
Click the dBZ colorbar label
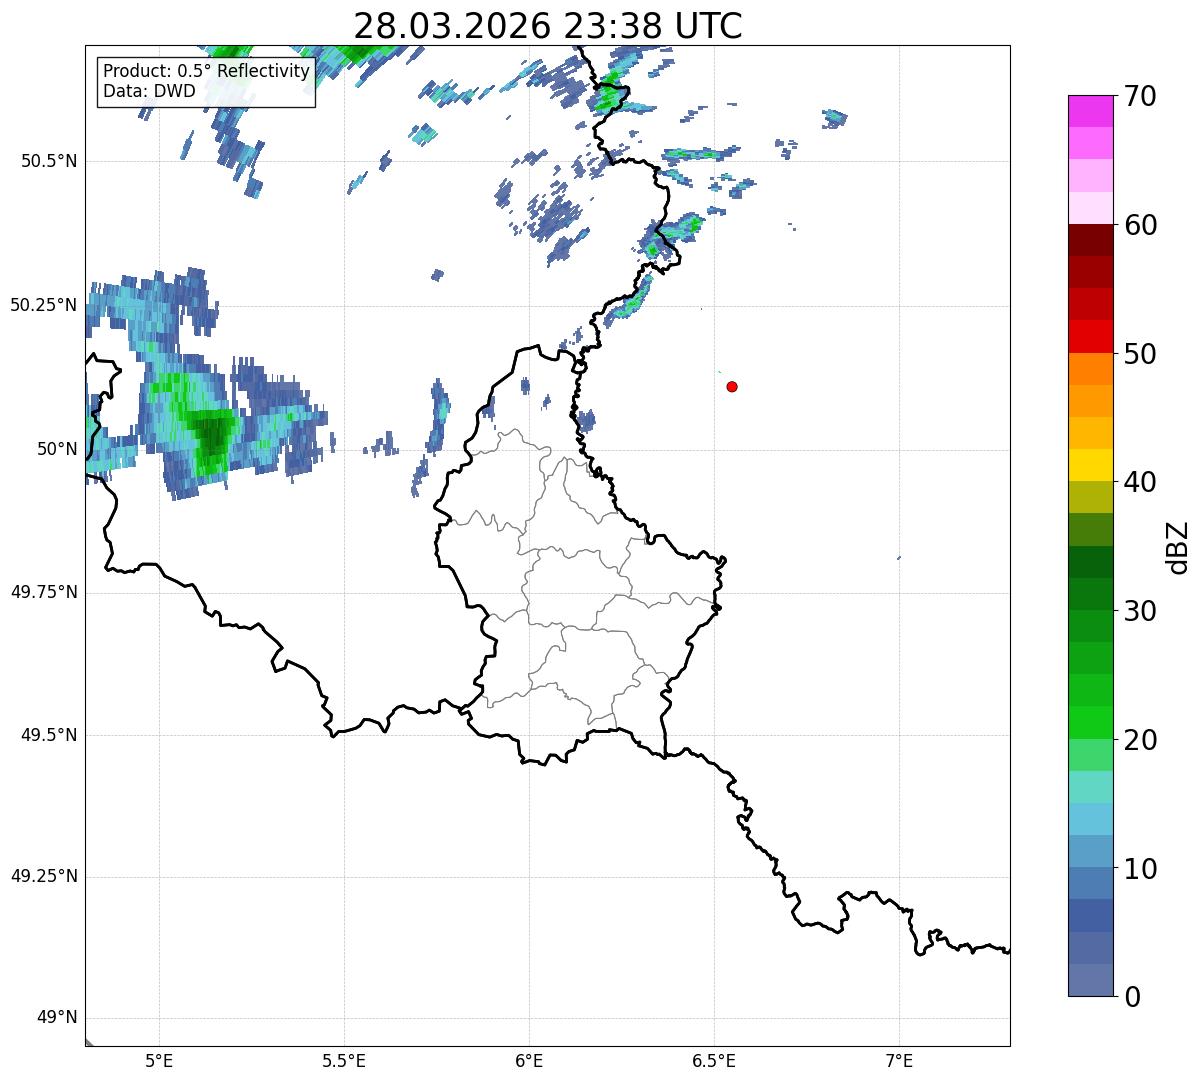coord(1178,546)
